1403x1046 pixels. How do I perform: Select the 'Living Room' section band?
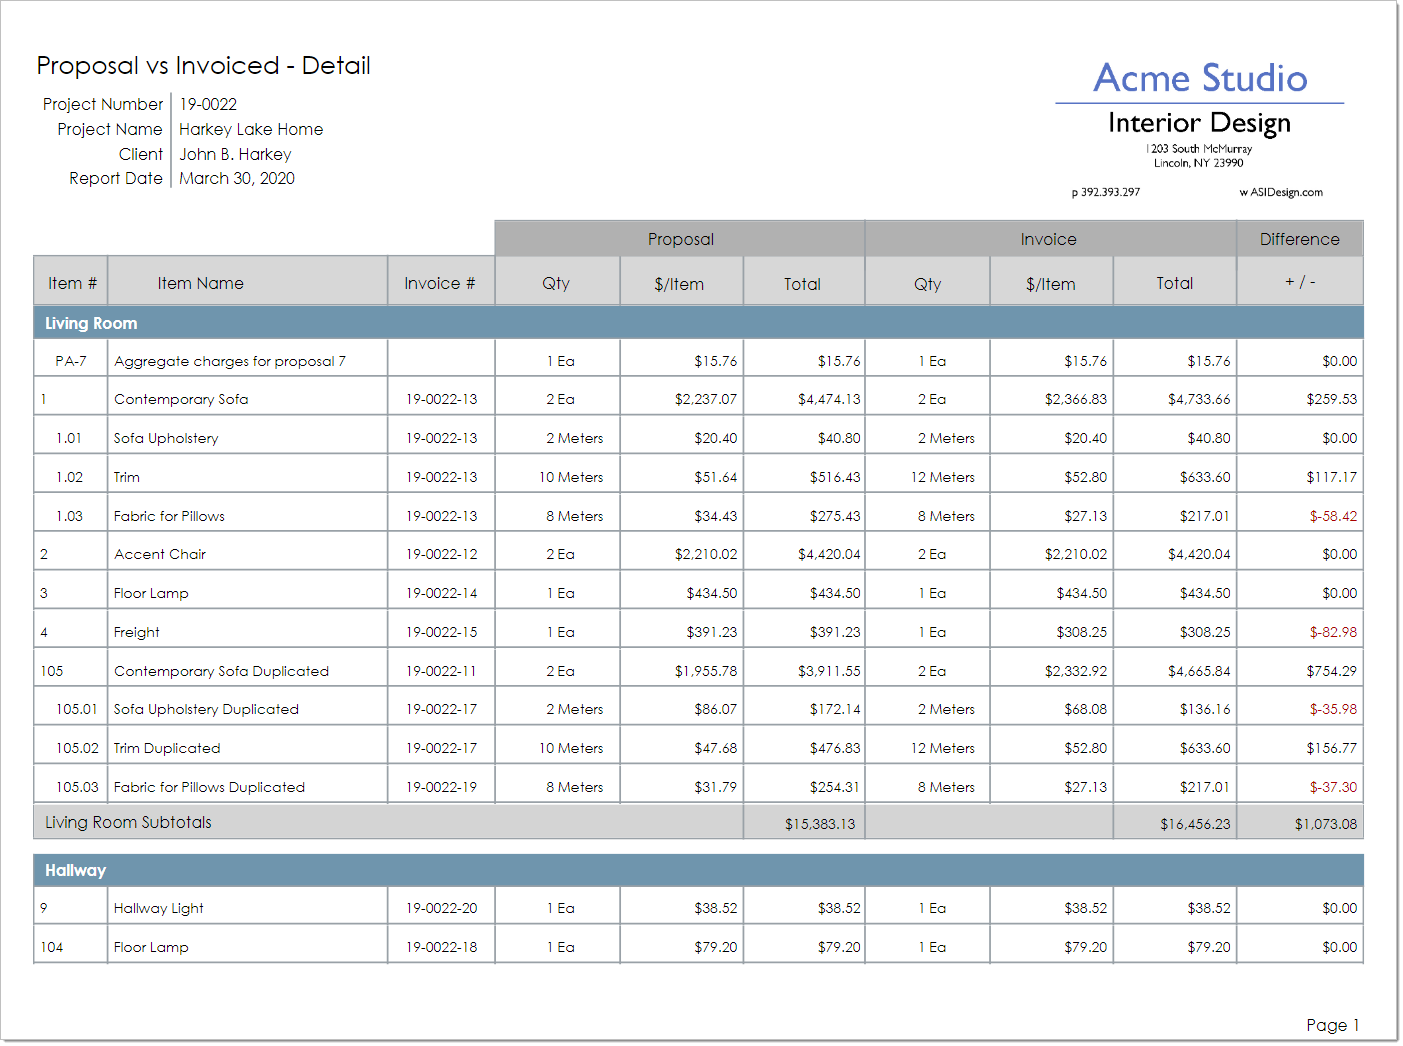(698, 323)
